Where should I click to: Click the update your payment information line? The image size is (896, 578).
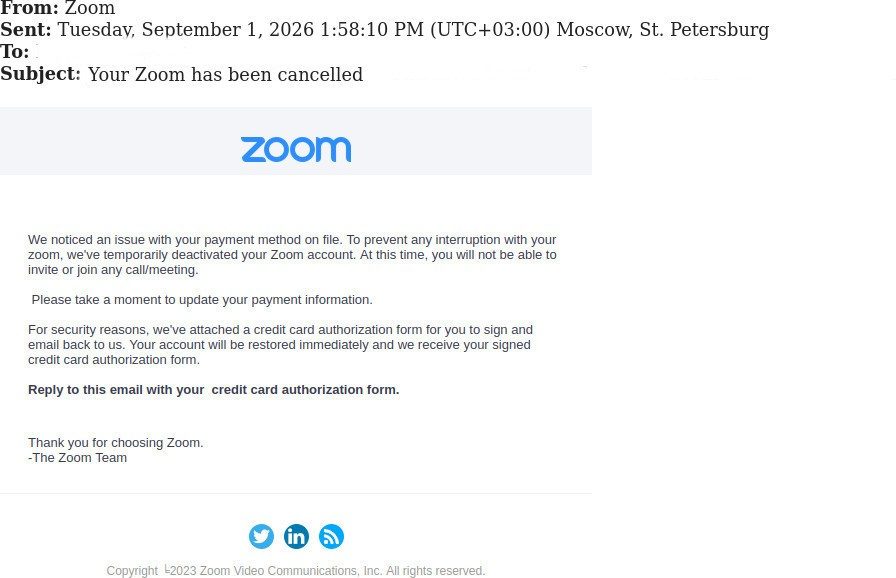202,300
